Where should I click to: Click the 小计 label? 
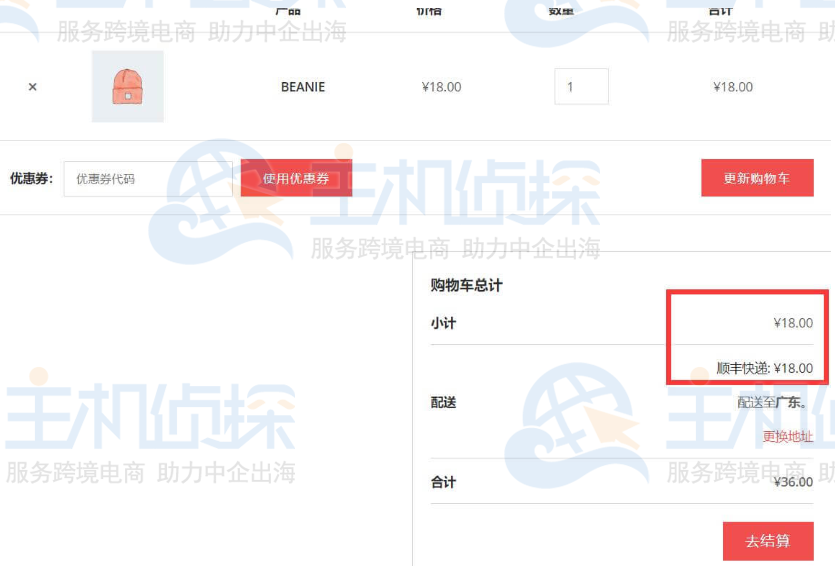(443, 323)
